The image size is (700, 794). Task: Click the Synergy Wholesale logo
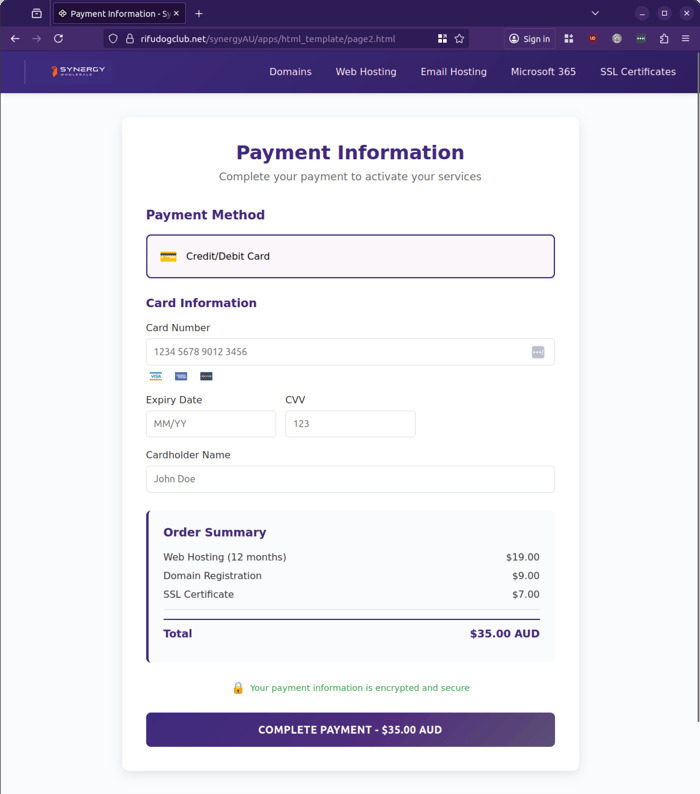78,72
